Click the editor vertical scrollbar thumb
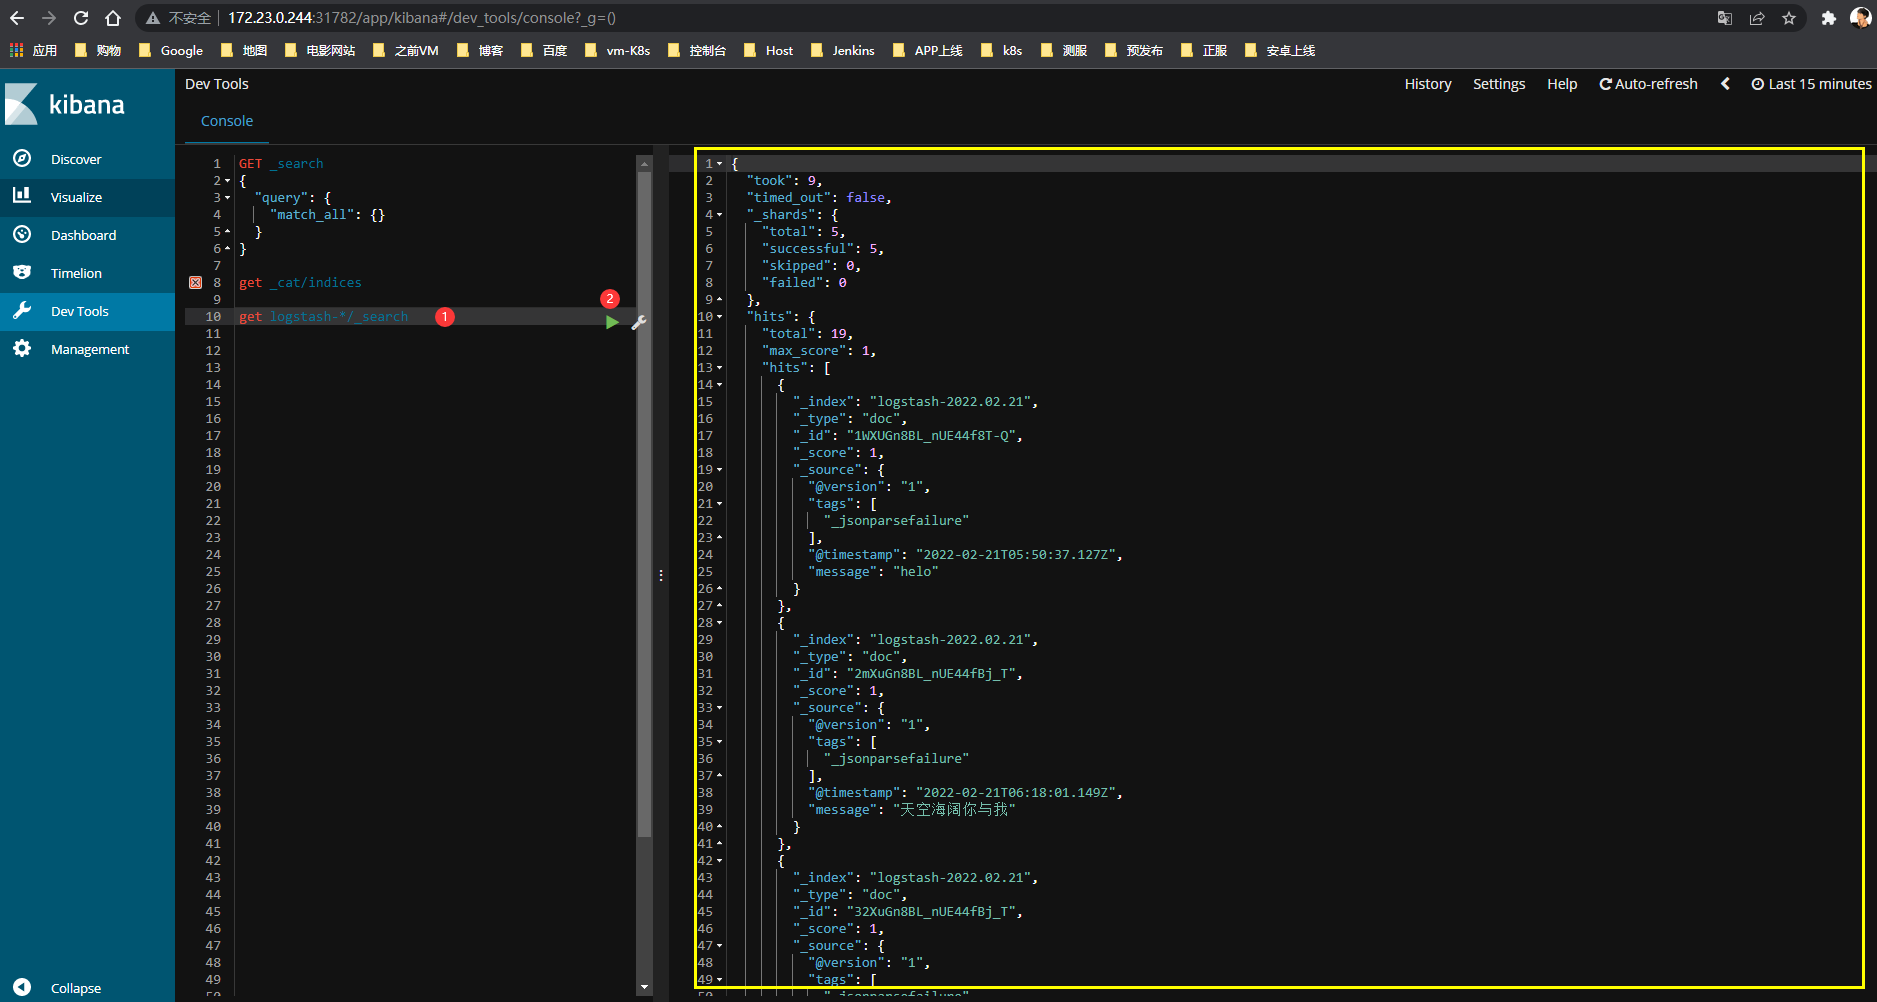Screen dimensions: 1877x1002 [x=644, y=503]
